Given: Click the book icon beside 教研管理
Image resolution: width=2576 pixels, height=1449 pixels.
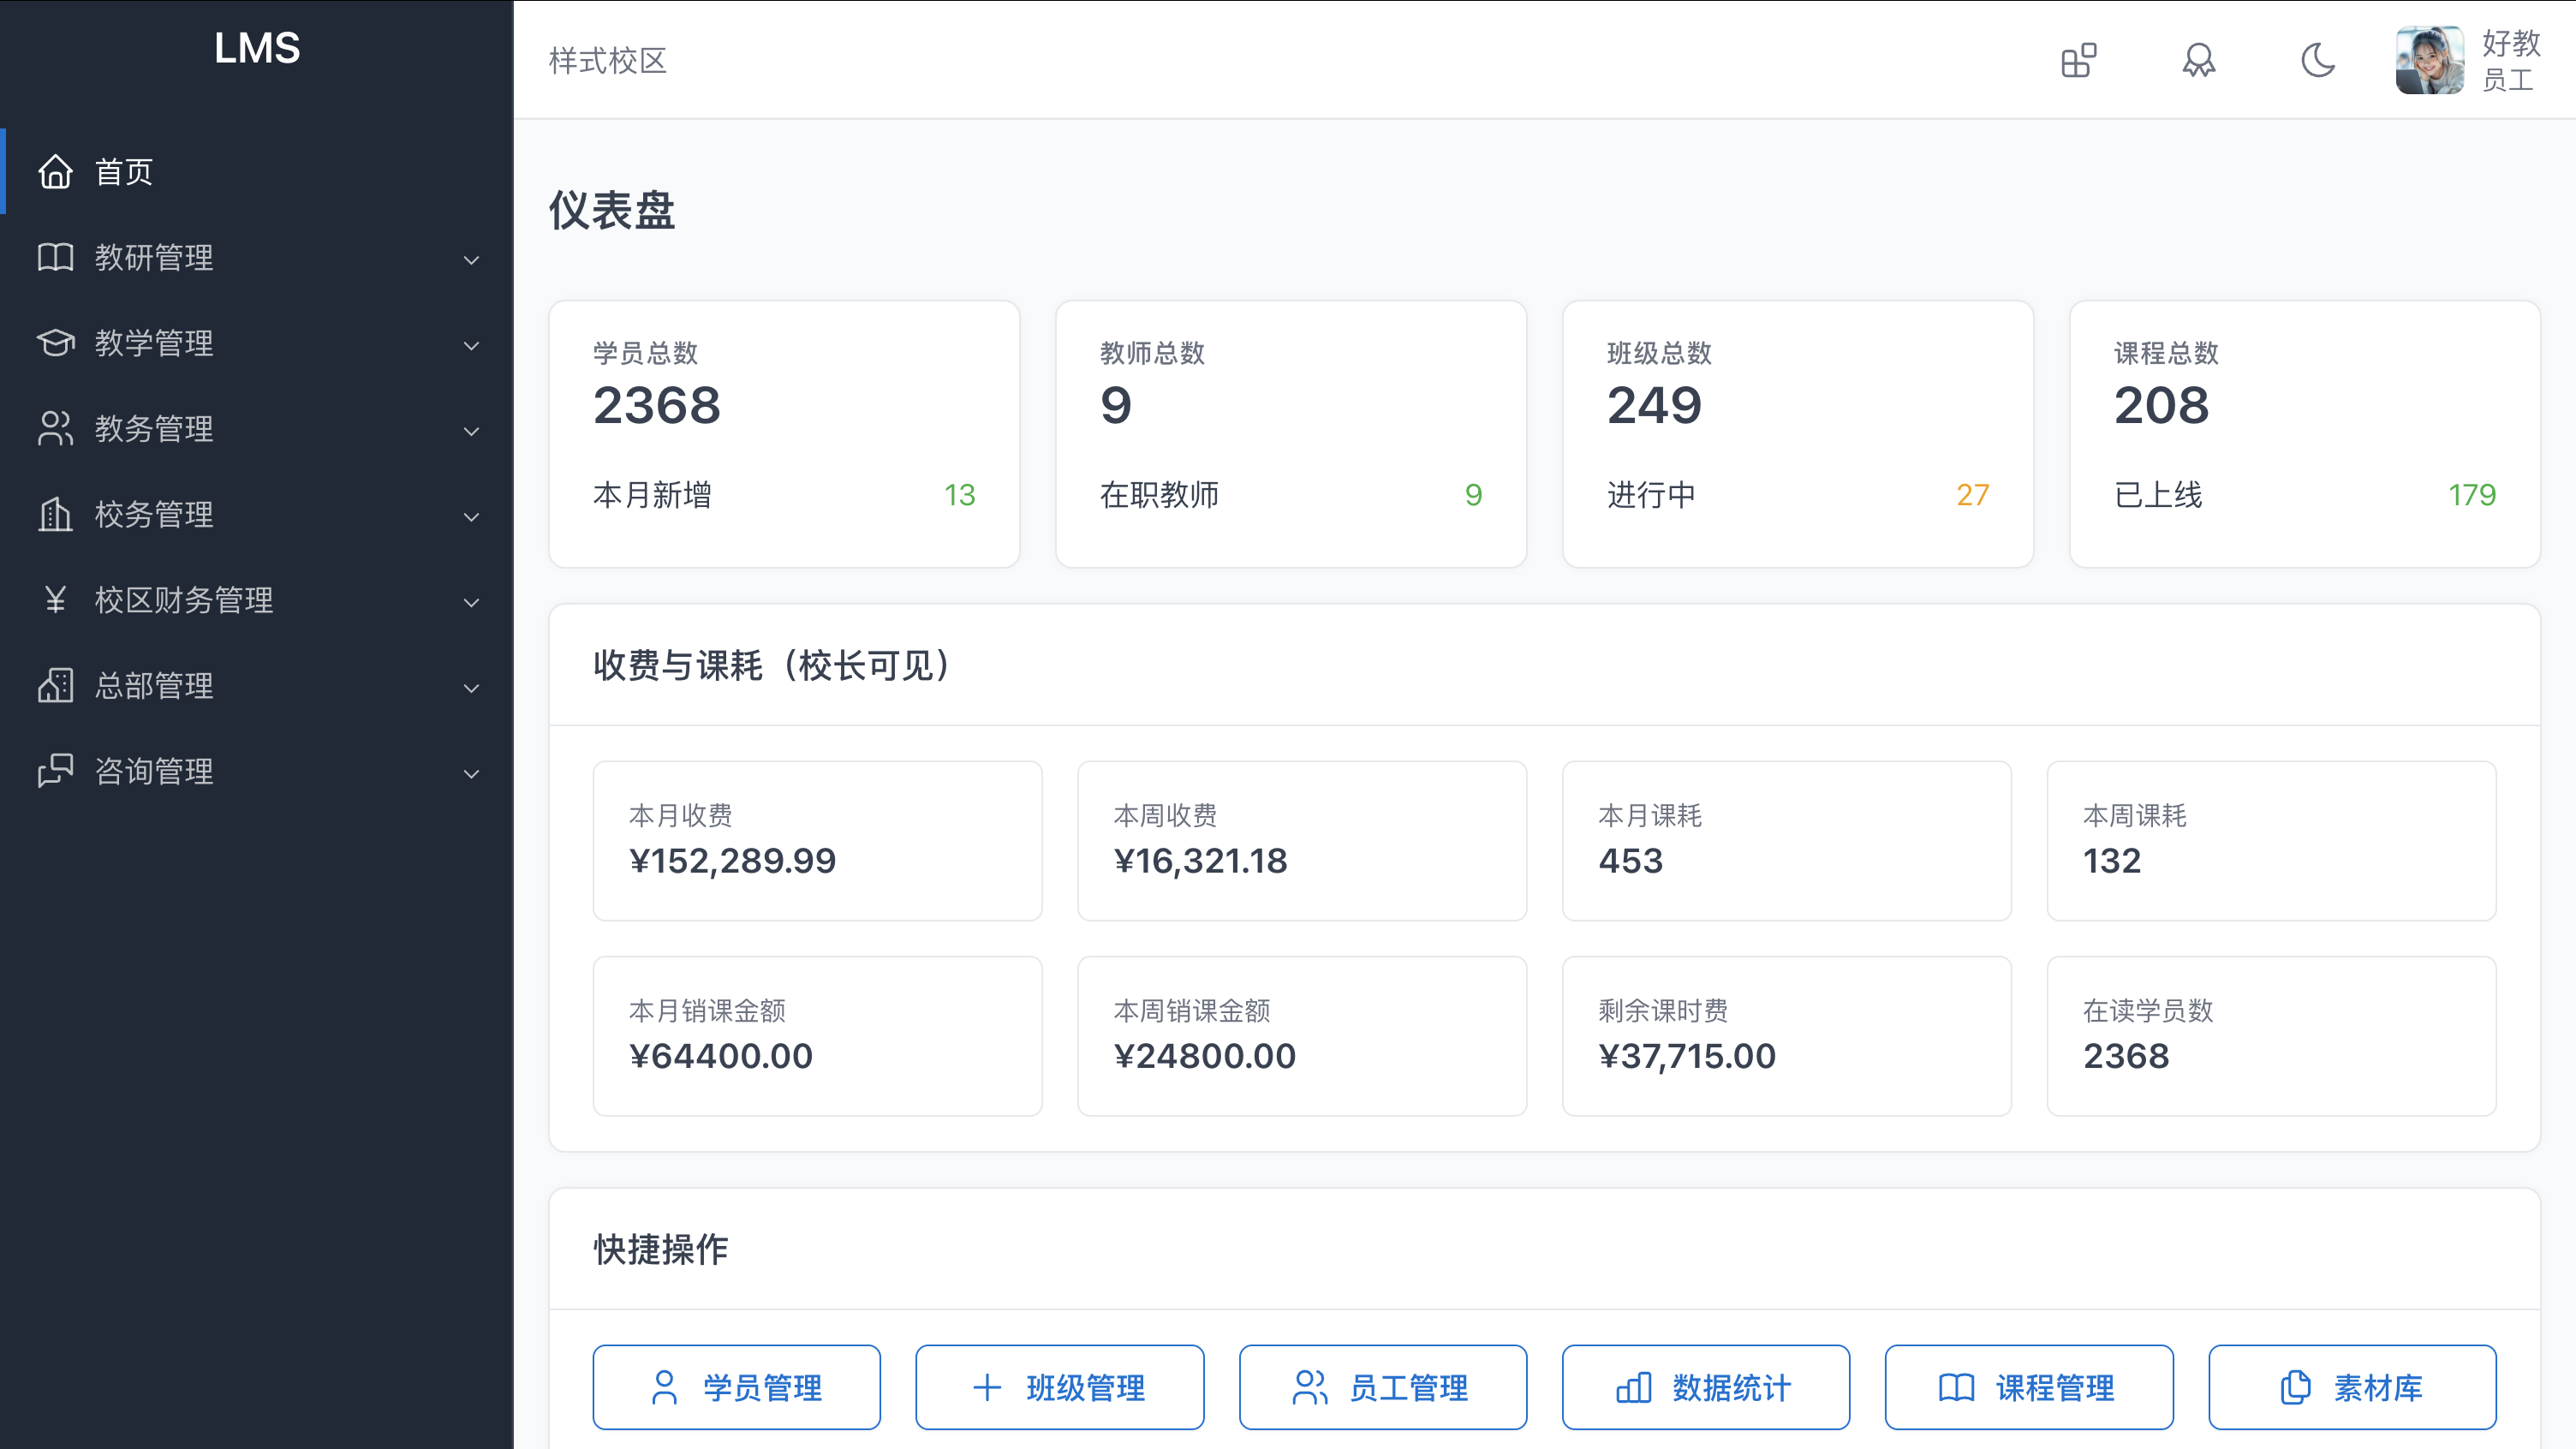Looking at the screenshot, I should pos(55,257).
